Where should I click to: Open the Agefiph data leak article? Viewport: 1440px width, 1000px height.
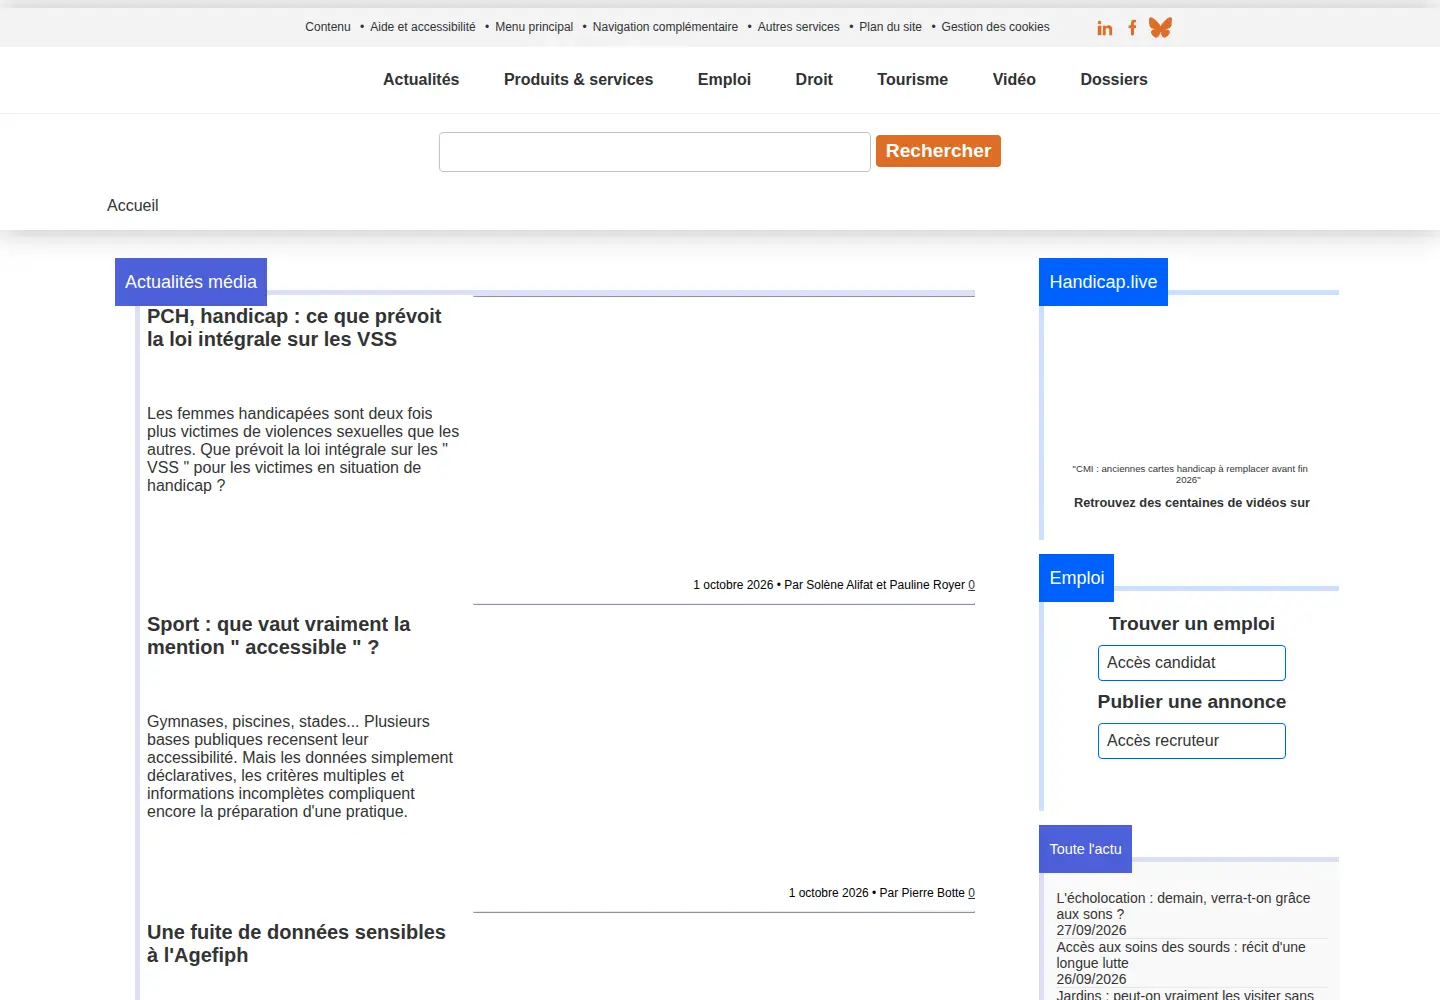pyautogui.click(x=296, y=944)
